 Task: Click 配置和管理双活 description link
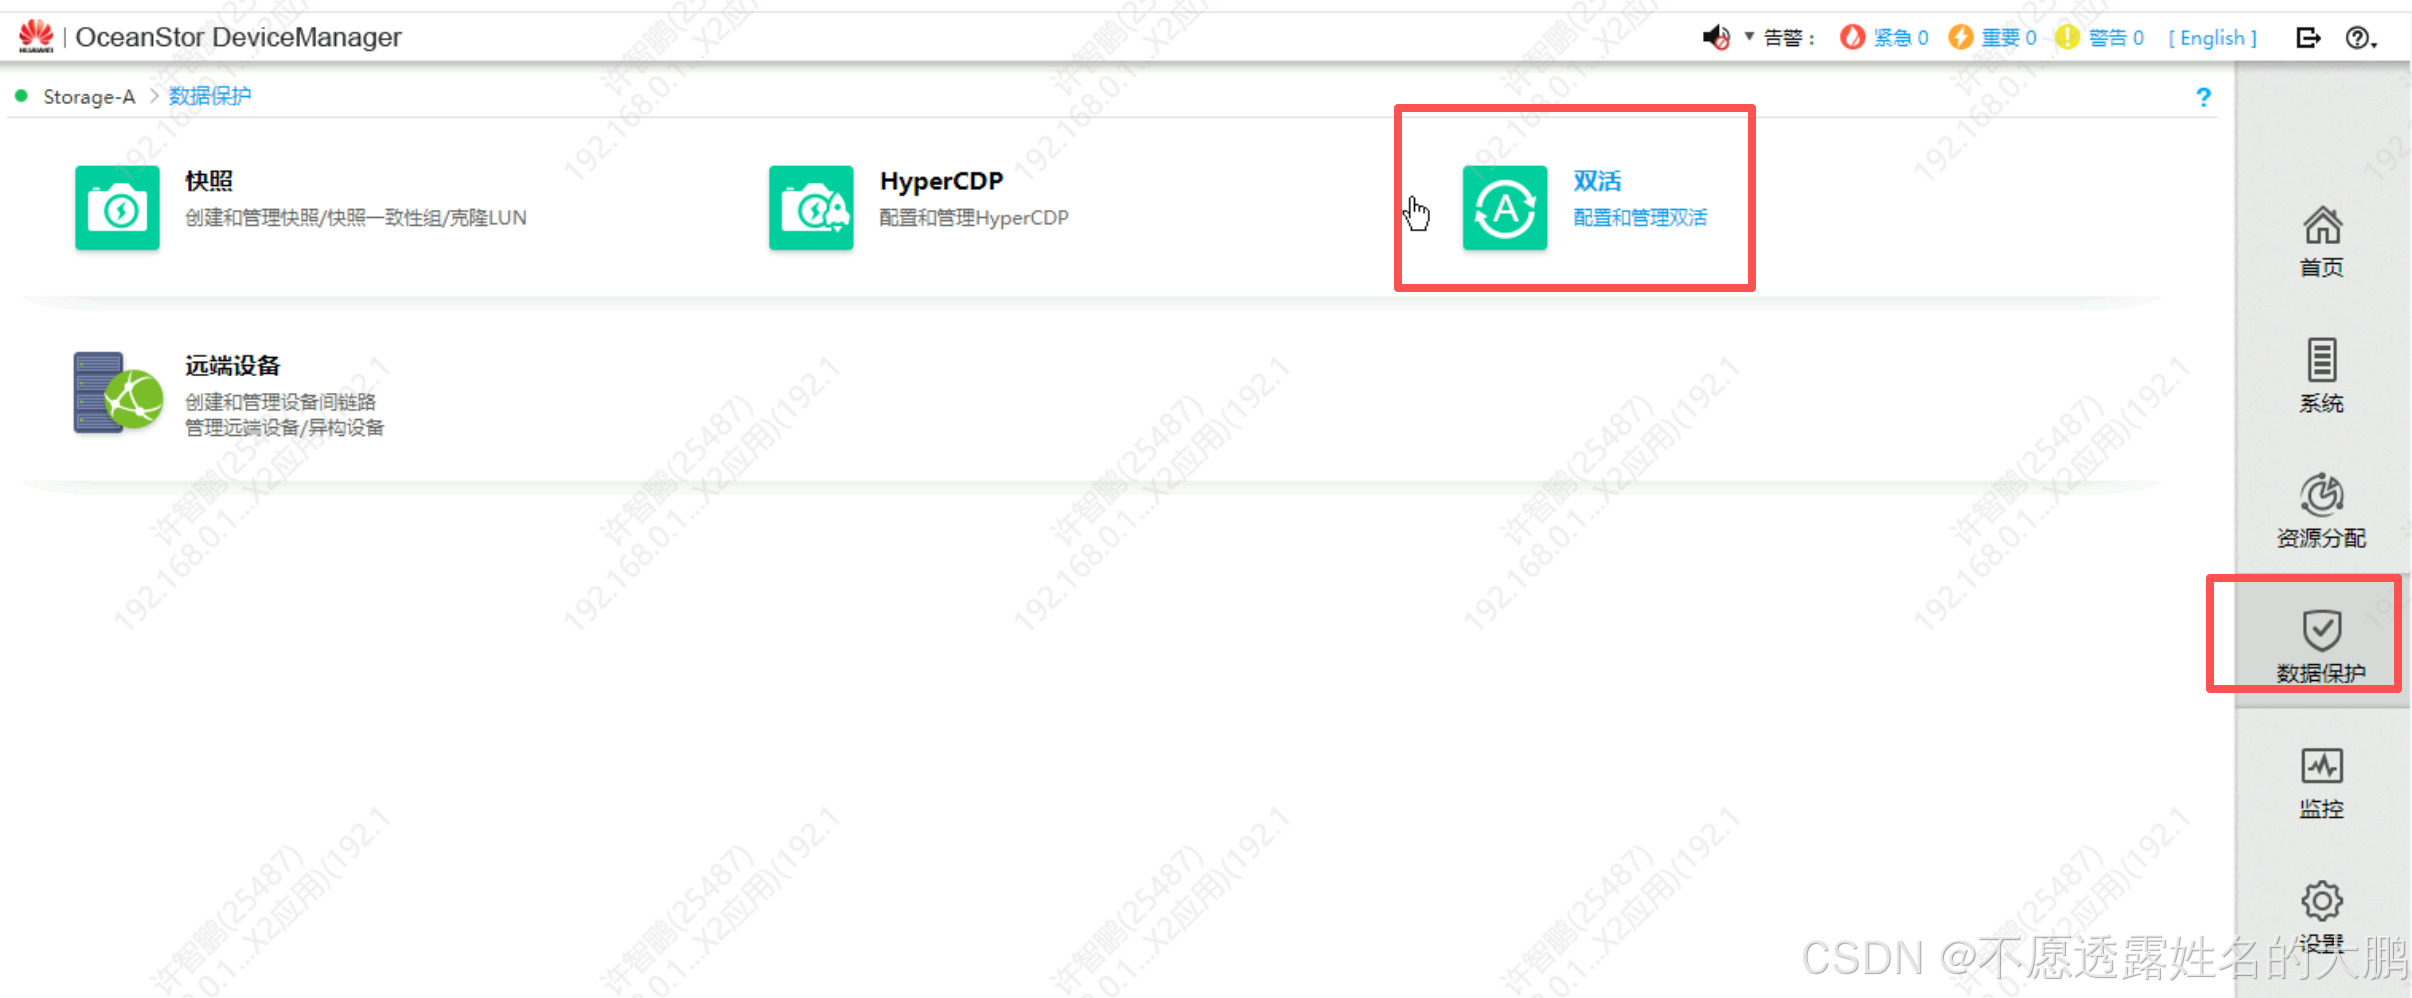[1640, 217]
